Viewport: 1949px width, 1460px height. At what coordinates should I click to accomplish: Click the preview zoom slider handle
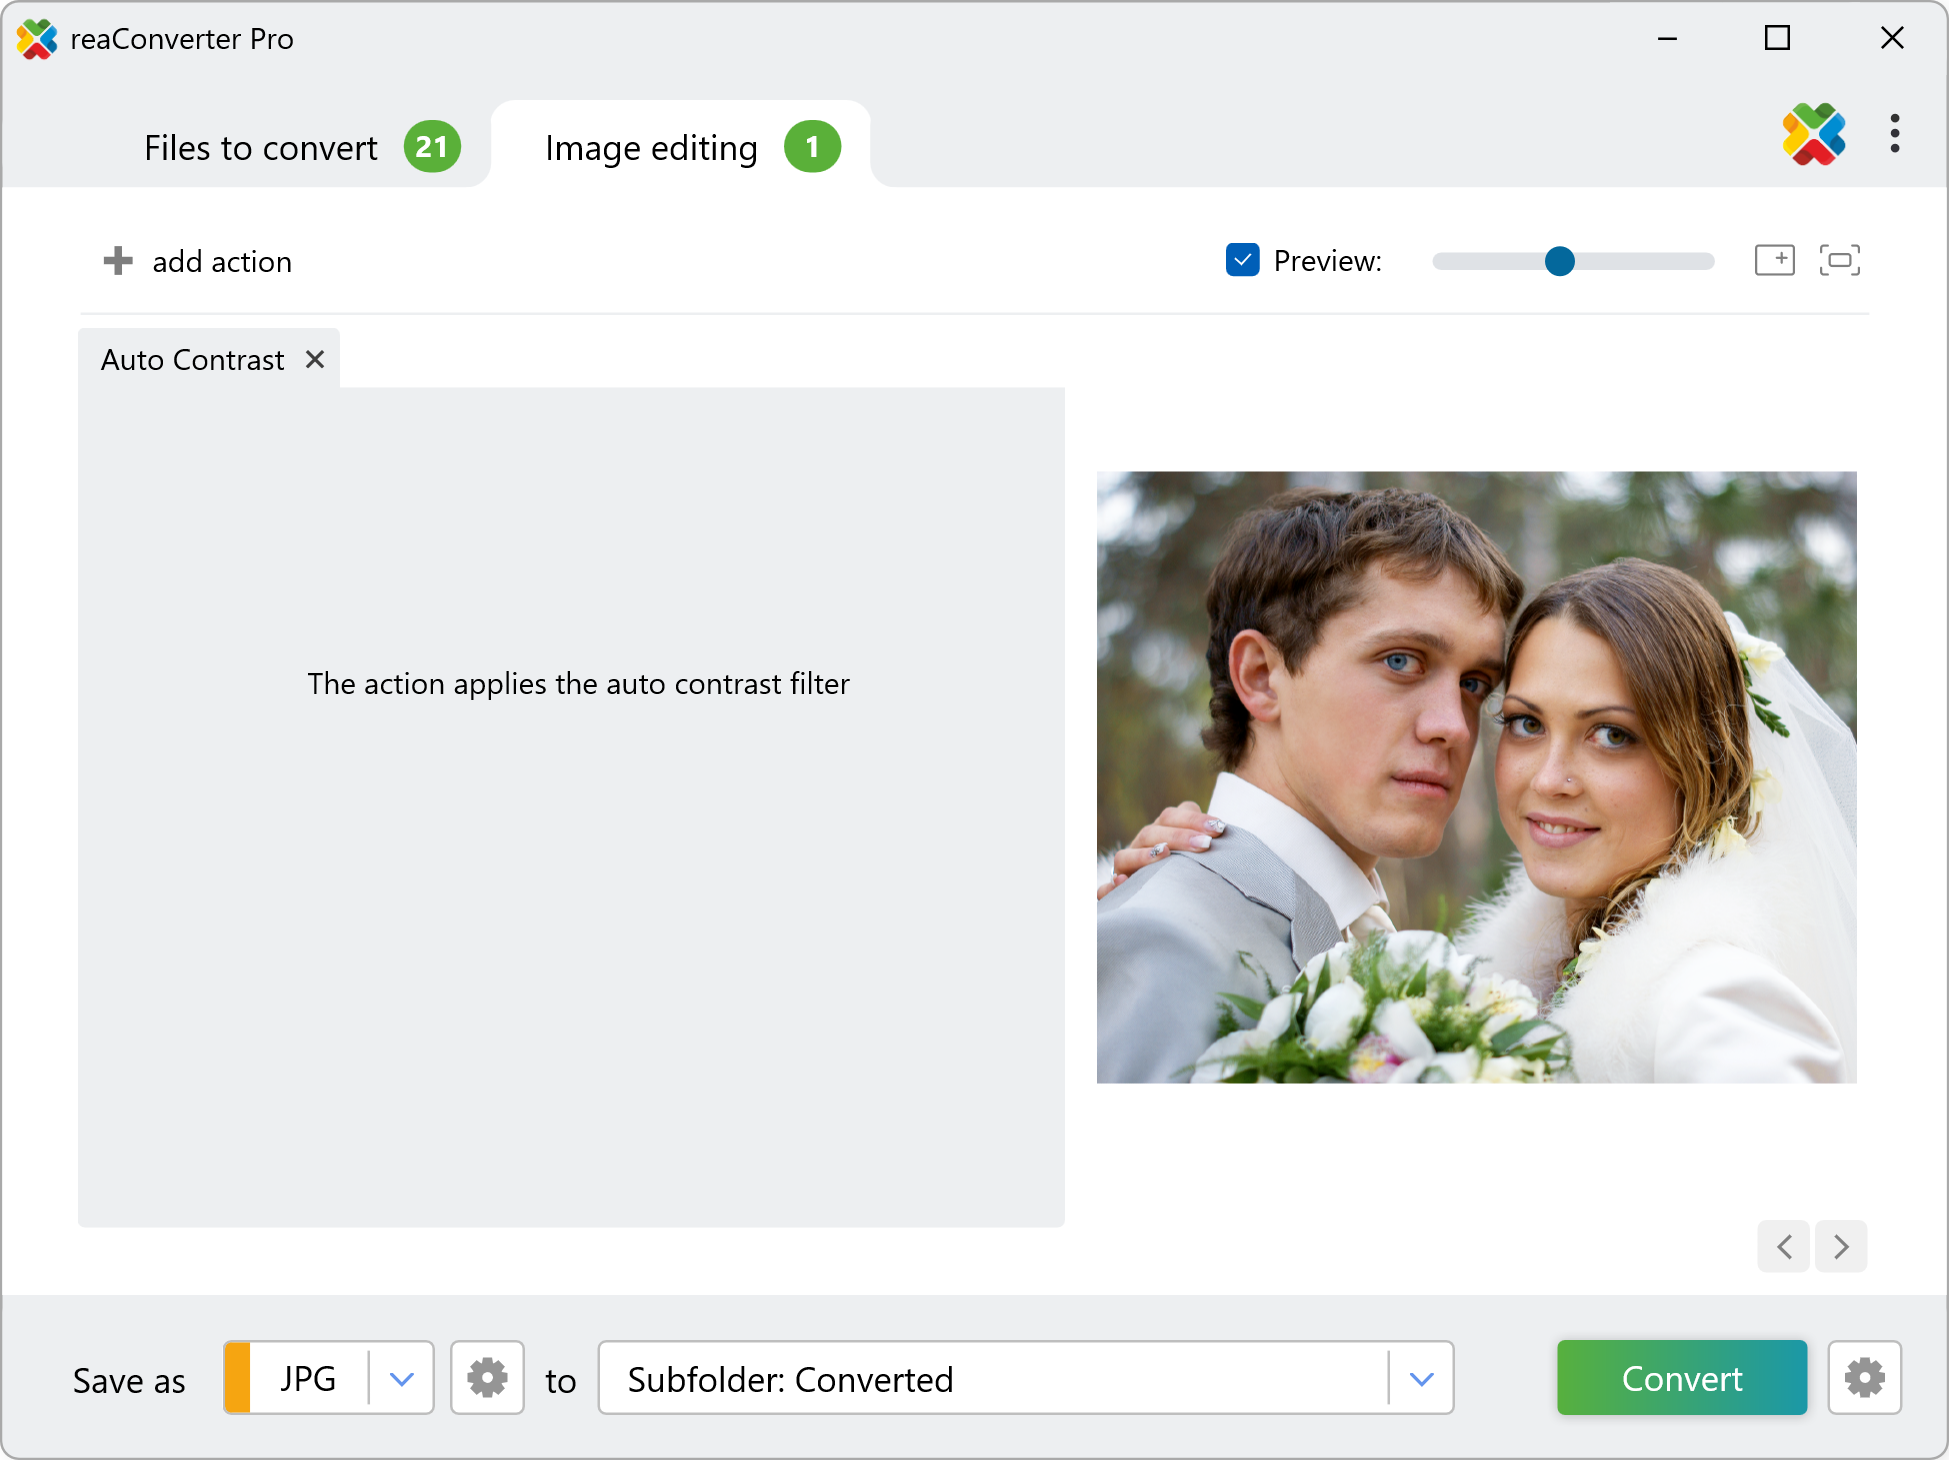[x=1559, y=261]
